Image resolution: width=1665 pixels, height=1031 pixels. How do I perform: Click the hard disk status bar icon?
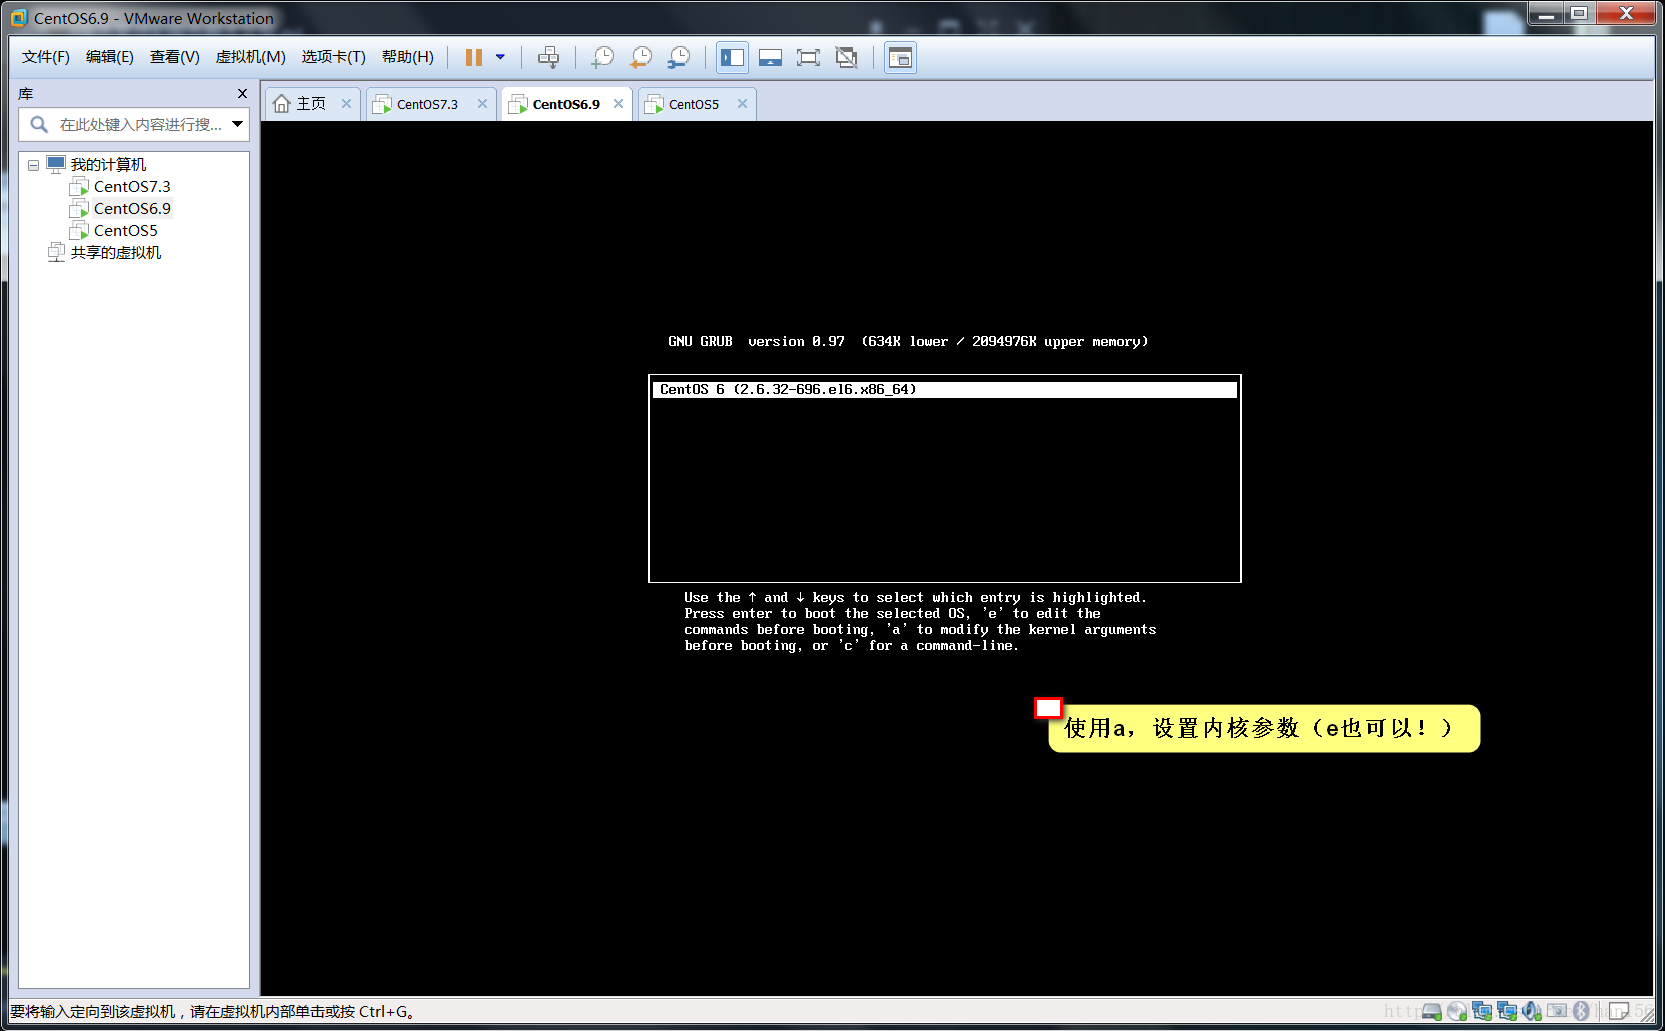[1432, 1011]
